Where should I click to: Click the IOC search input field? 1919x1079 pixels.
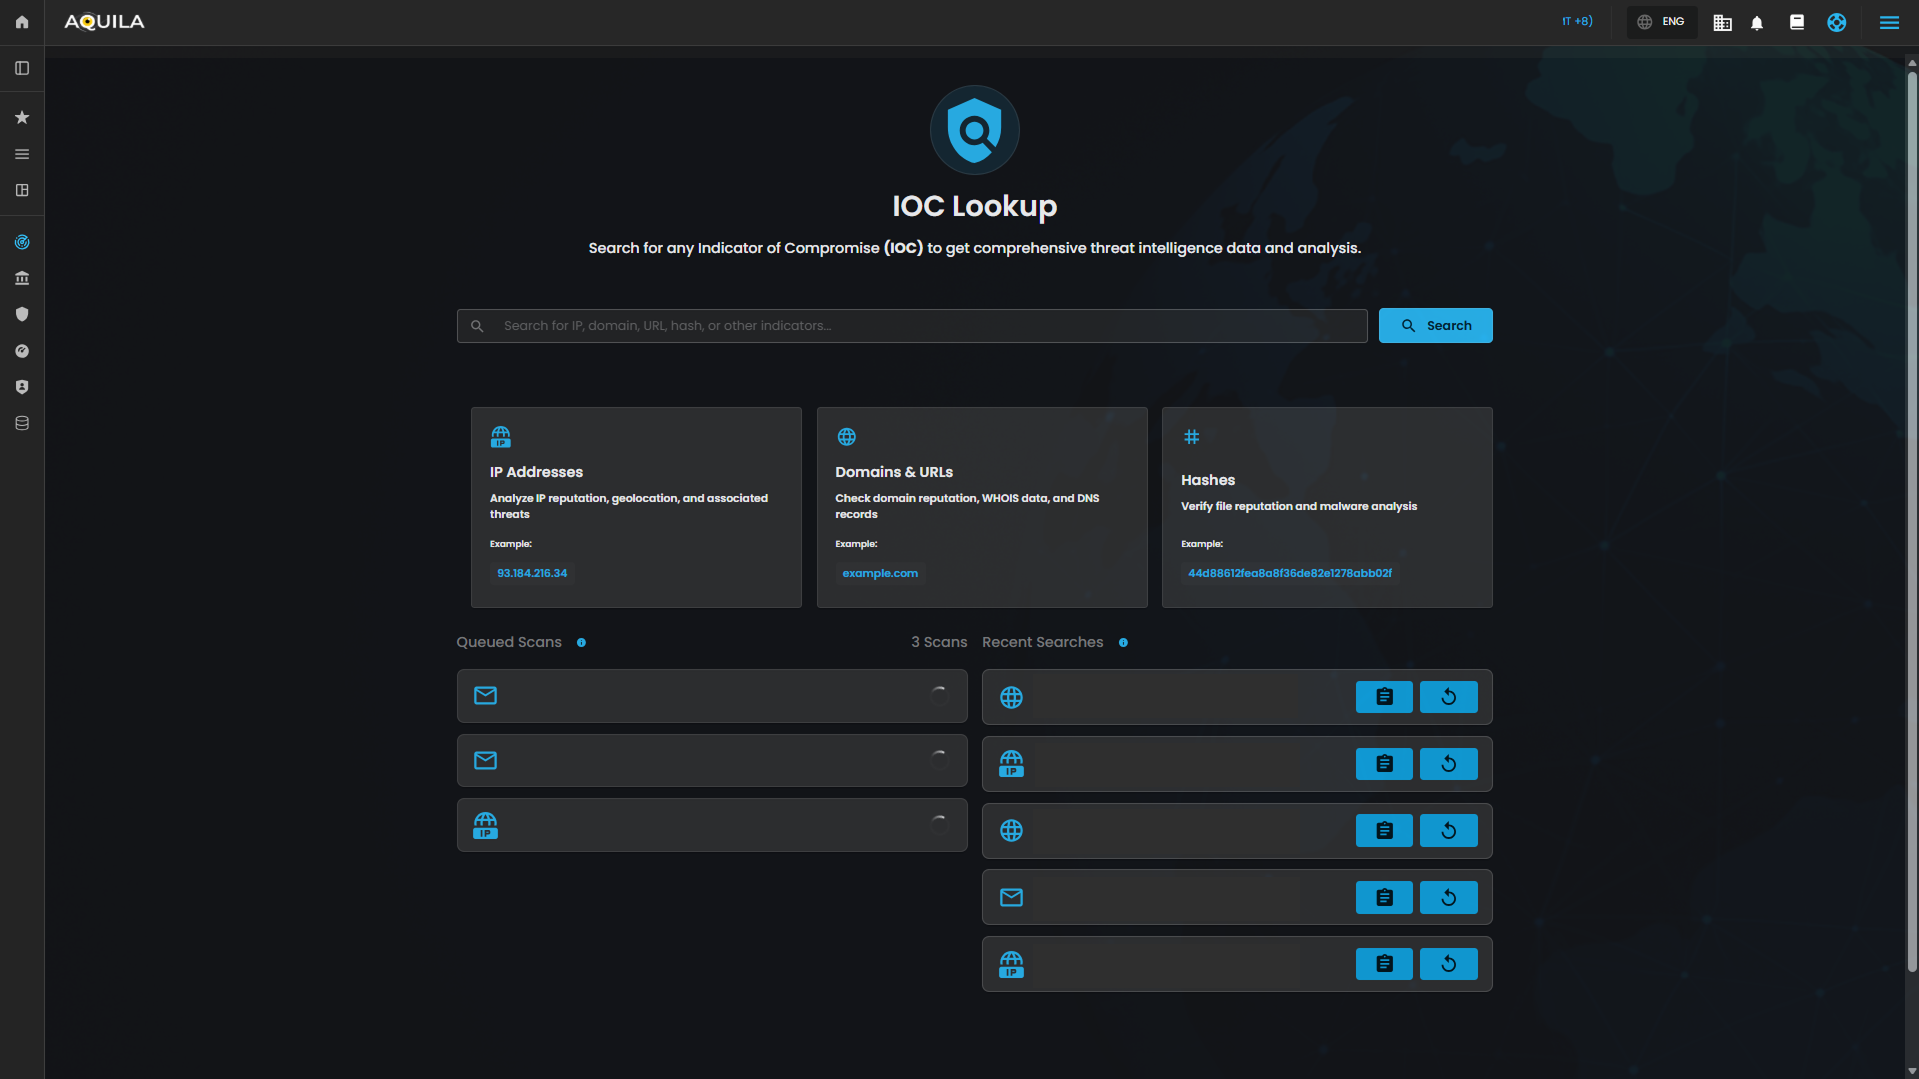912,325
